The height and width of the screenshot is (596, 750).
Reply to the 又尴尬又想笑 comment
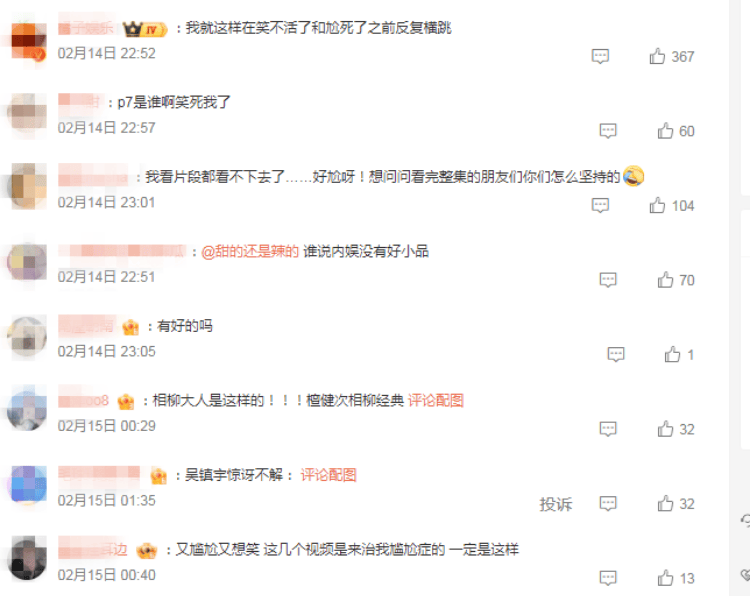pos(608,578)
